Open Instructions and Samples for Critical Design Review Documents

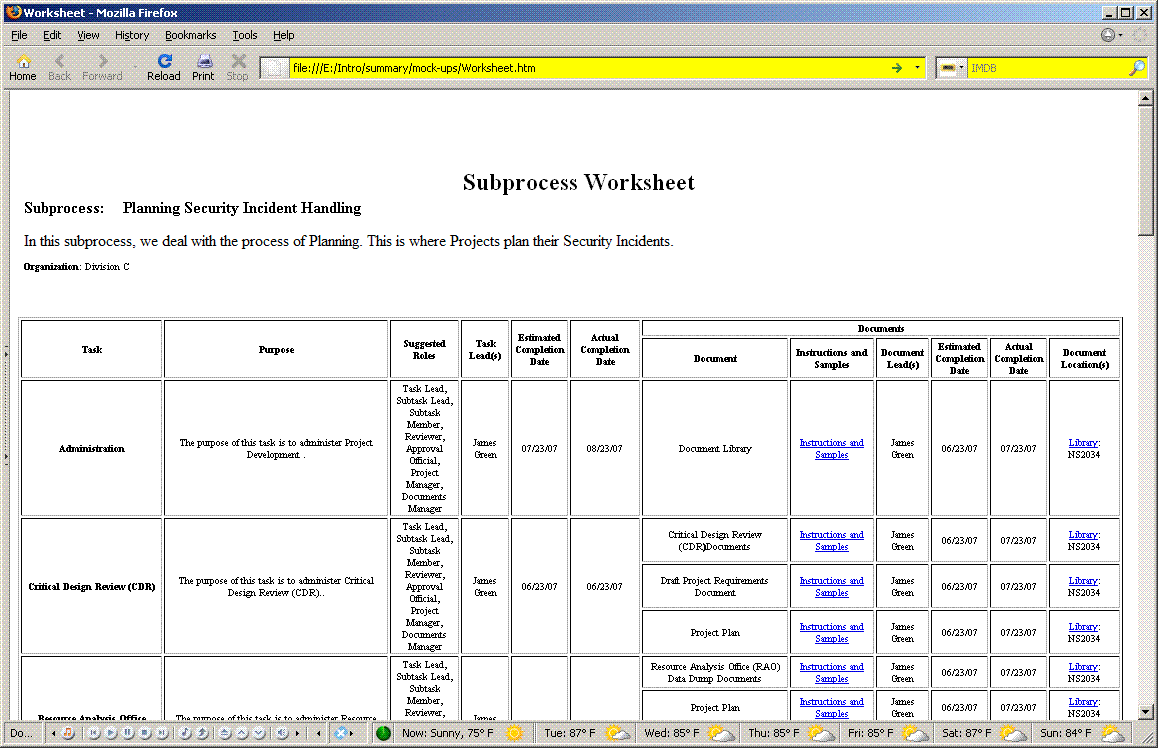coord(832,541)
